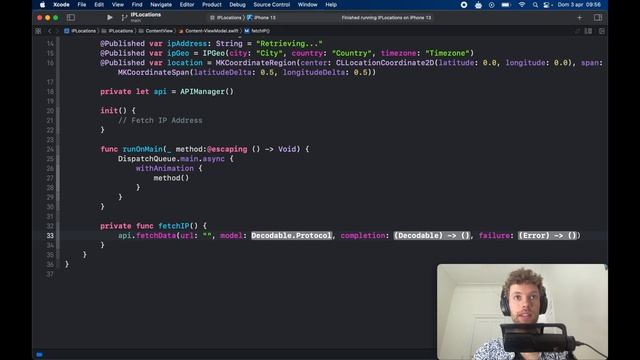Click 'APIManager()' in the code
640x360 pixels.
(x=207, y=92)
